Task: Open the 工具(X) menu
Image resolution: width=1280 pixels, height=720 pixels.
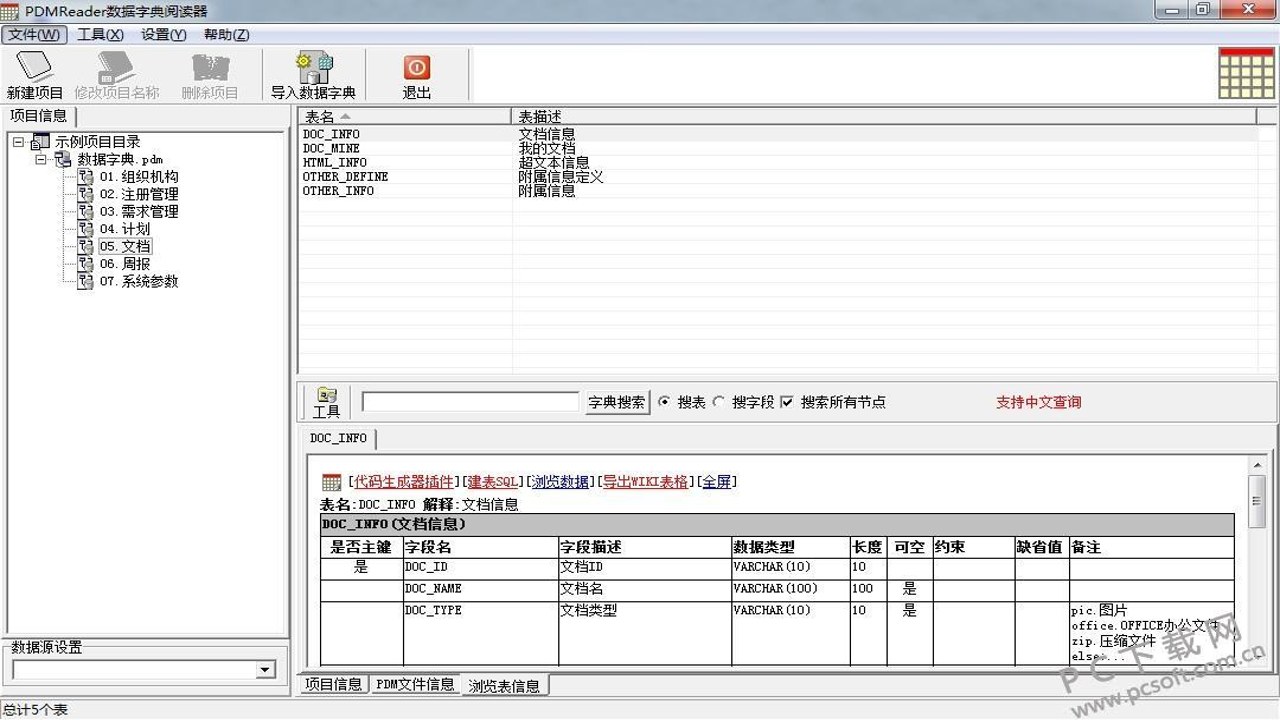Action: coord(100,34)
